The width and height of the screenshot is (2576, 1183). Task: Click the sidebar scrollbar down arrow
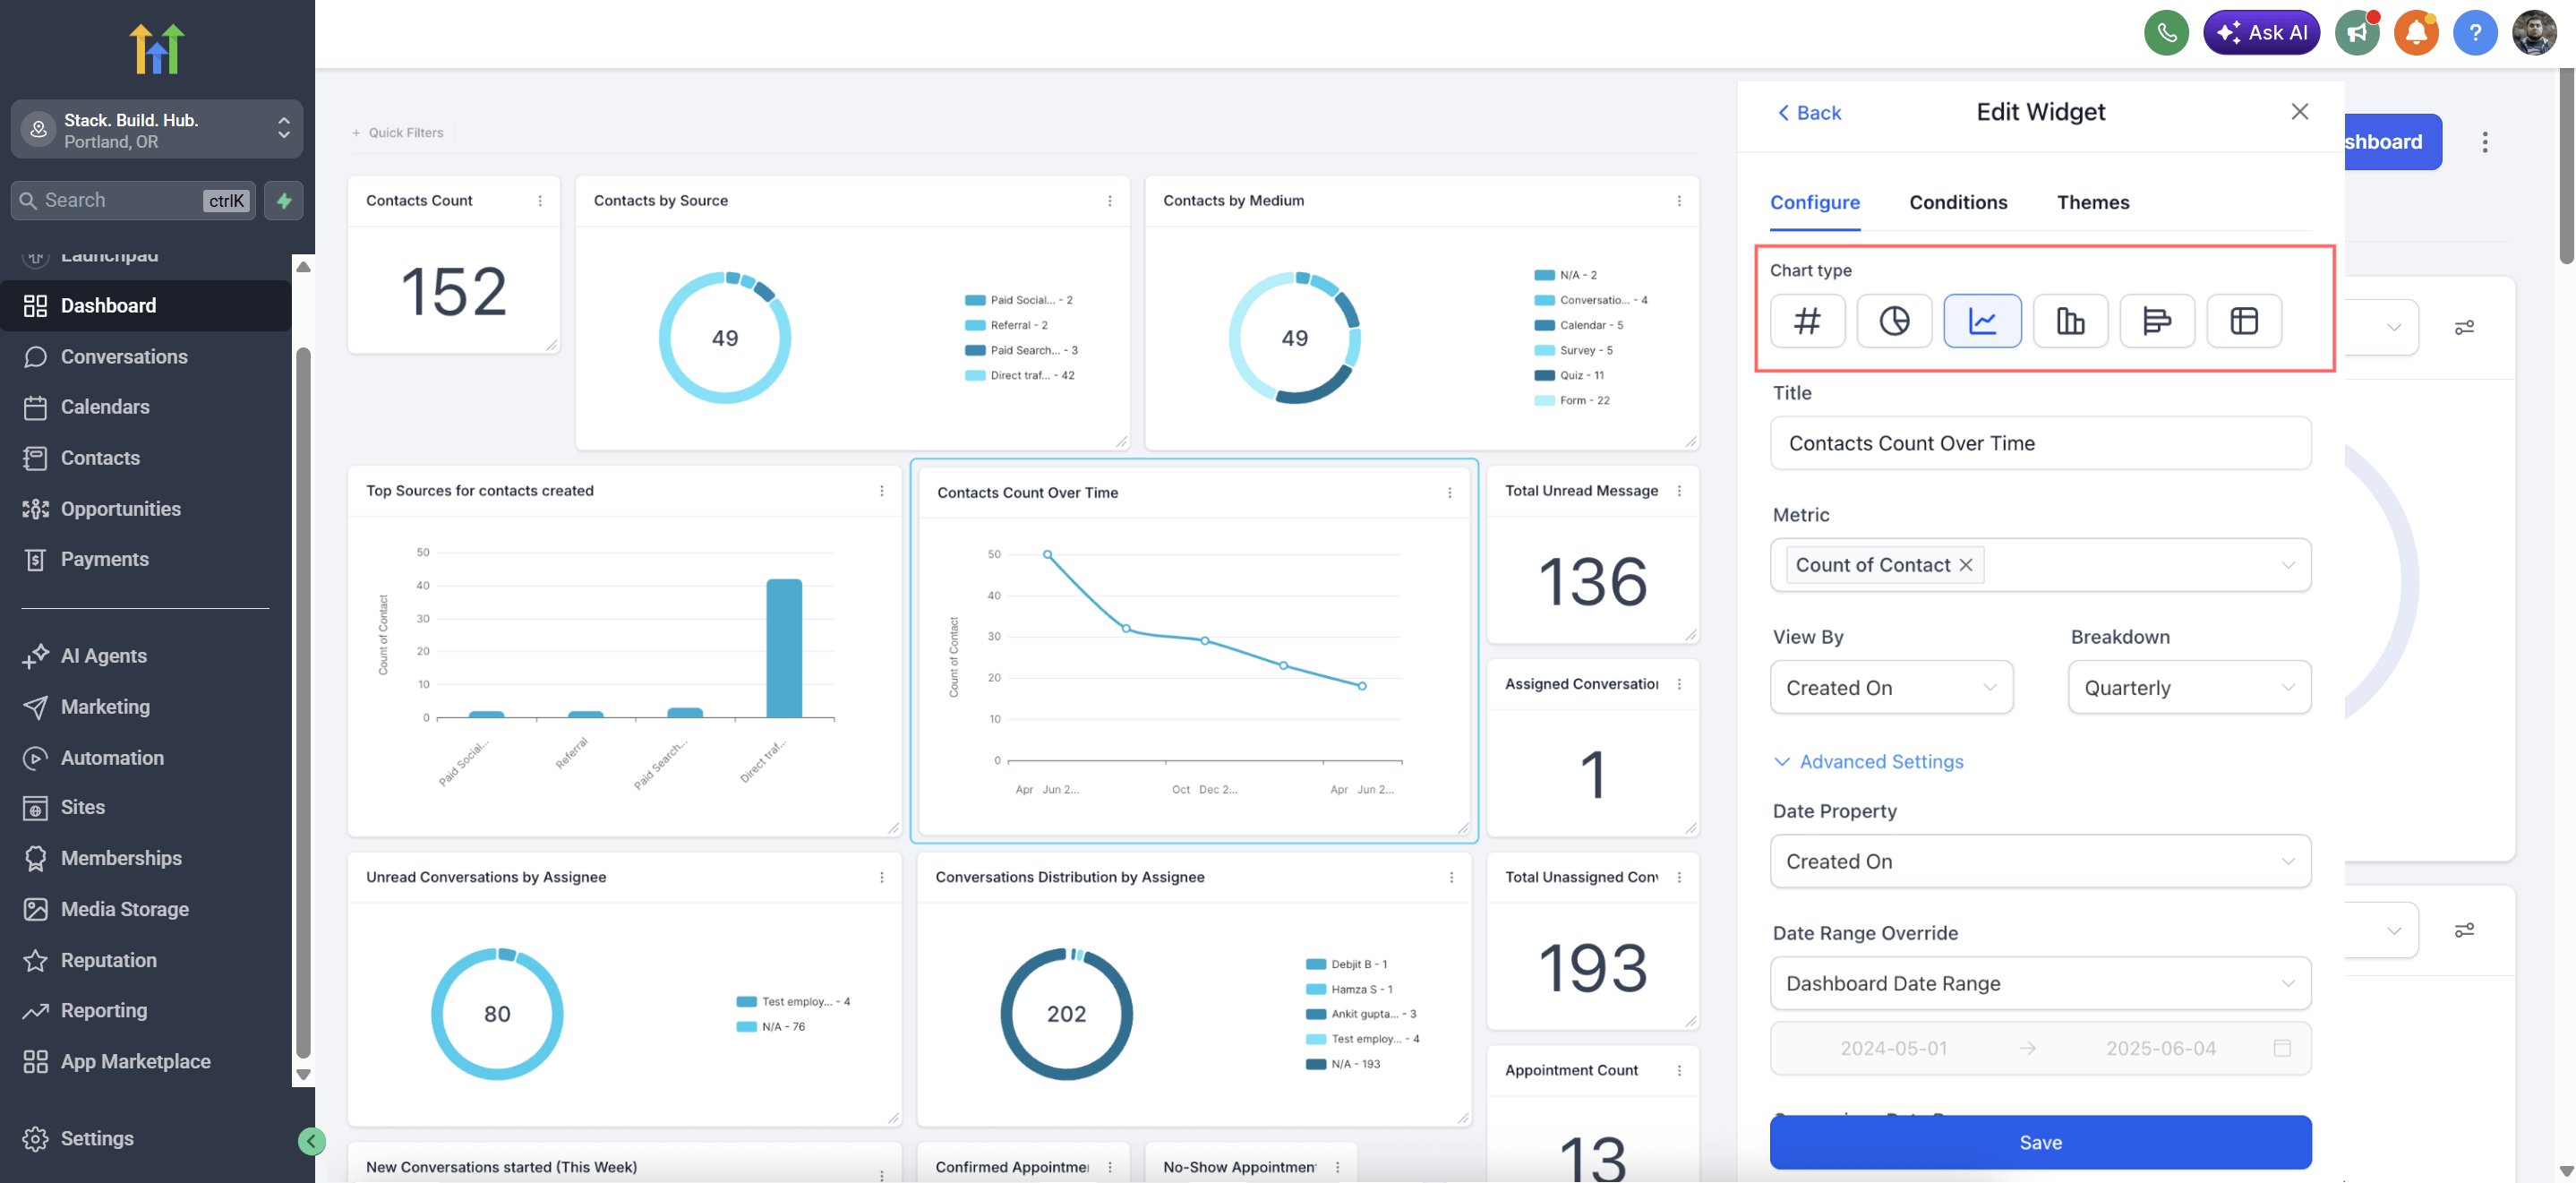(x=303, y=1075)
